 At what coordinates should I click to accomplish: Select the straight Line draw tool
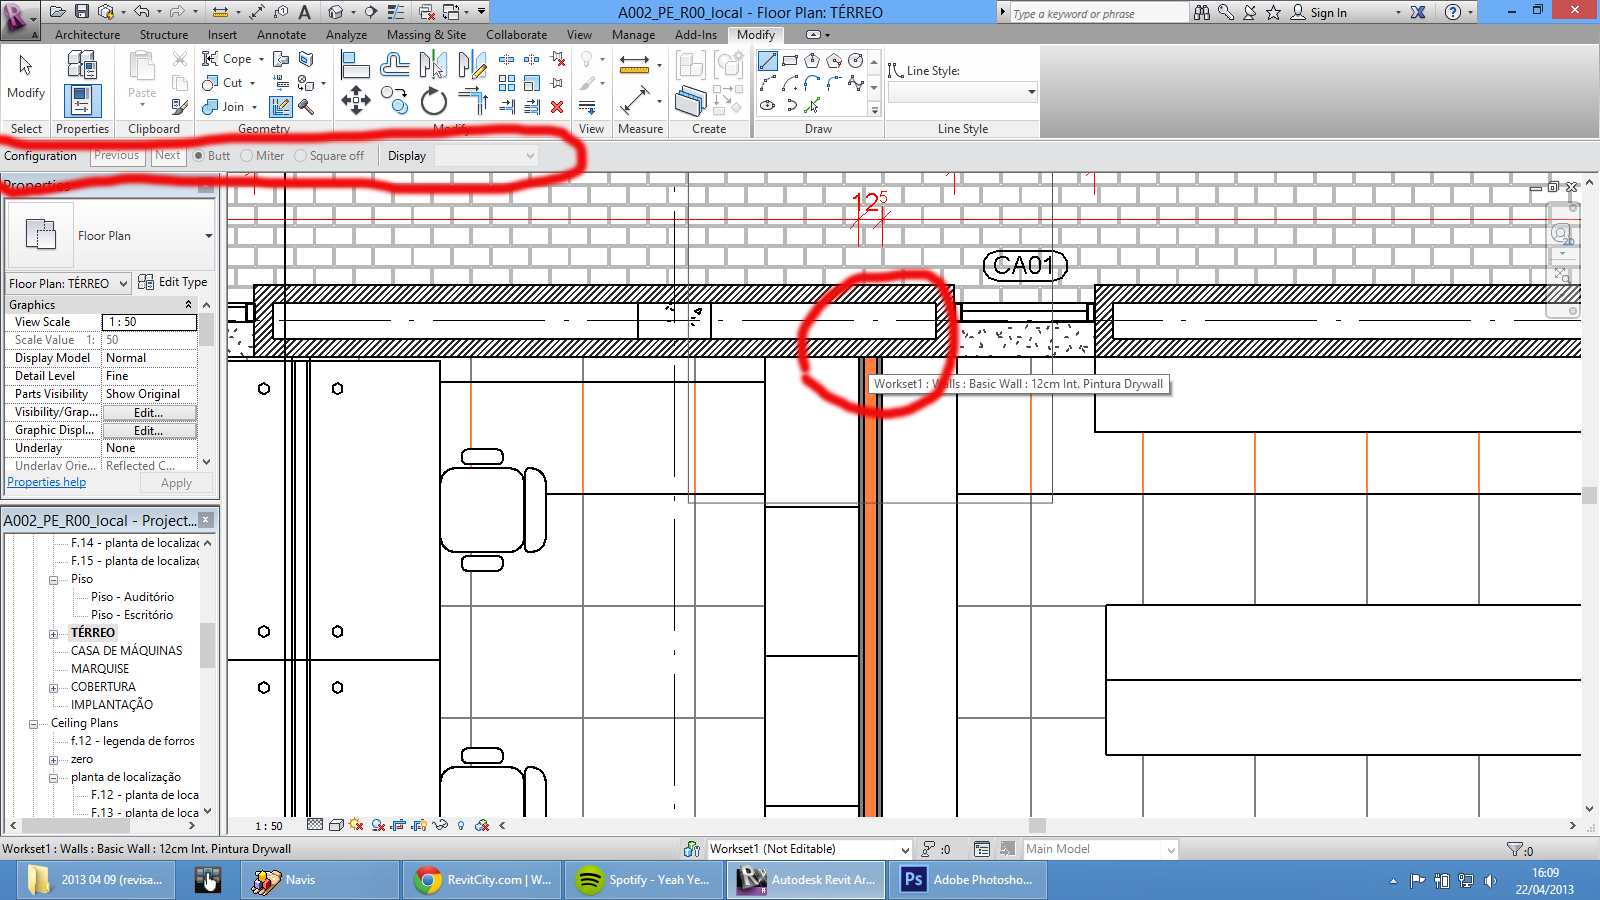click(768, 61)
